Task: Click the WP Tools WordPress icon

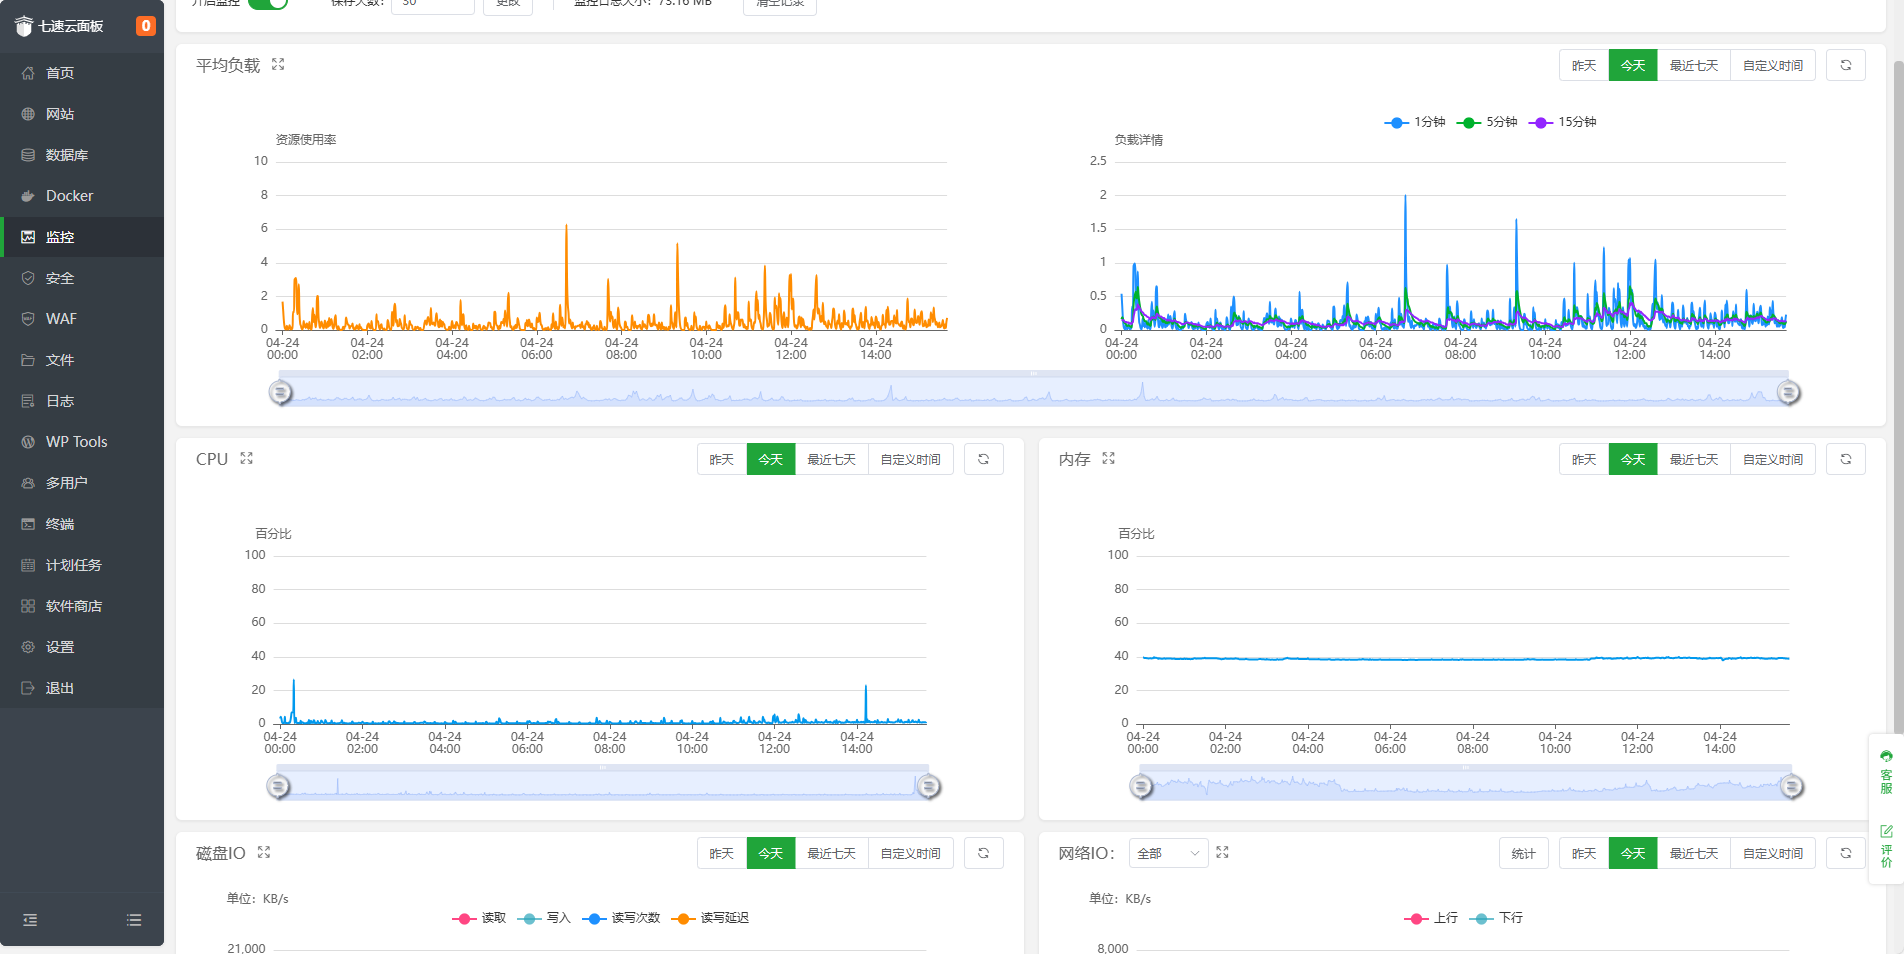Action: coord(28,442)
